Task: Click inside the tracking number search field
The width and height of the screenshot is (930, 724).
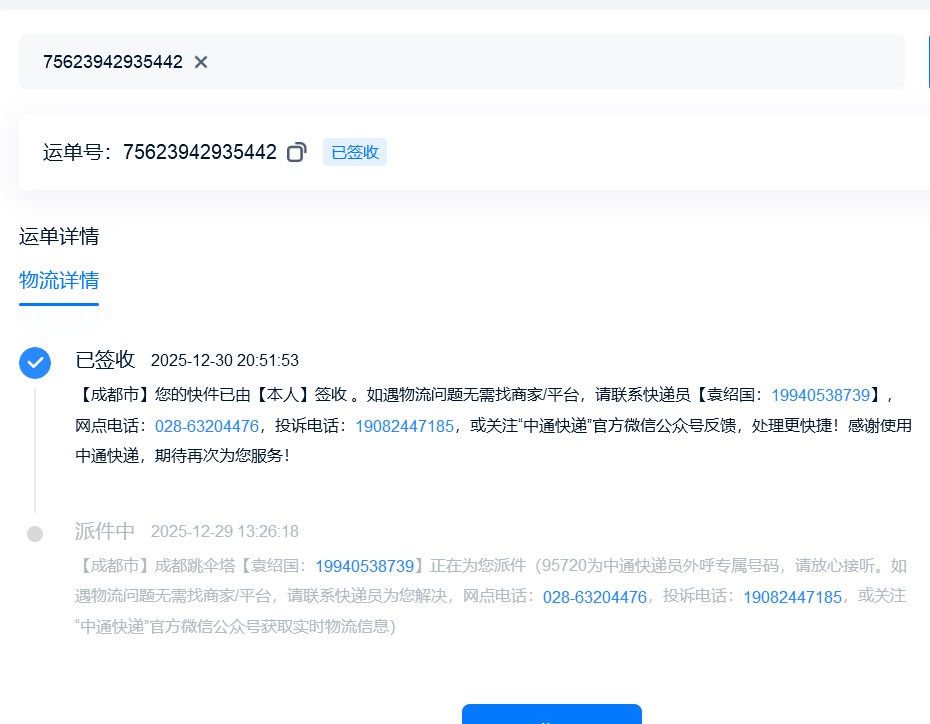Action: (x=500, y=62)
